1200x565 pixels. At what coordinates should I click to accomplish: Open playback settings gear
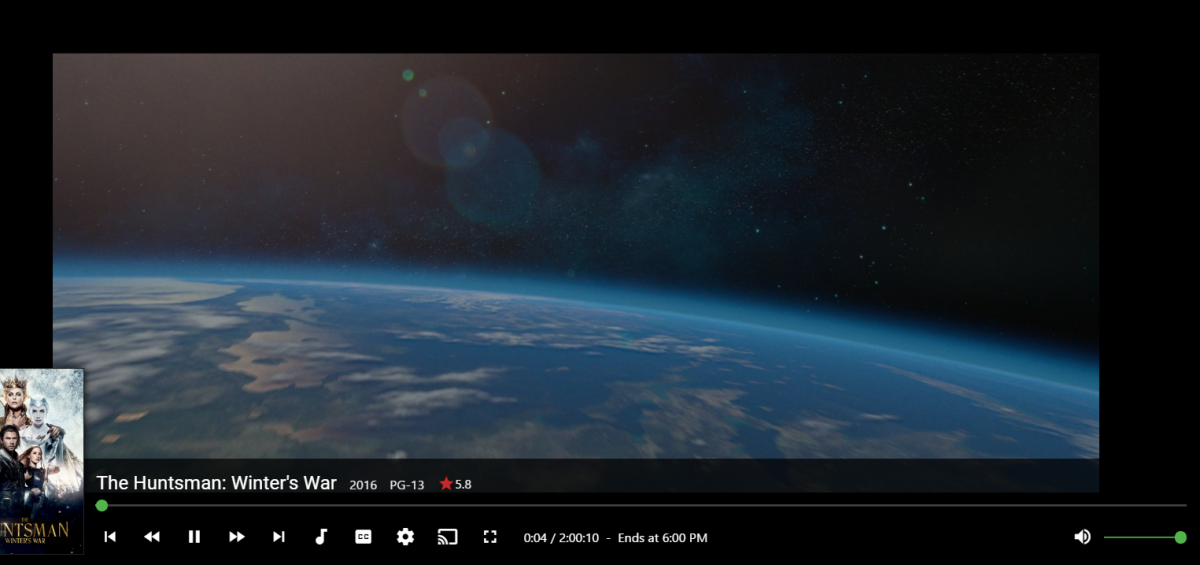point(405,537)
